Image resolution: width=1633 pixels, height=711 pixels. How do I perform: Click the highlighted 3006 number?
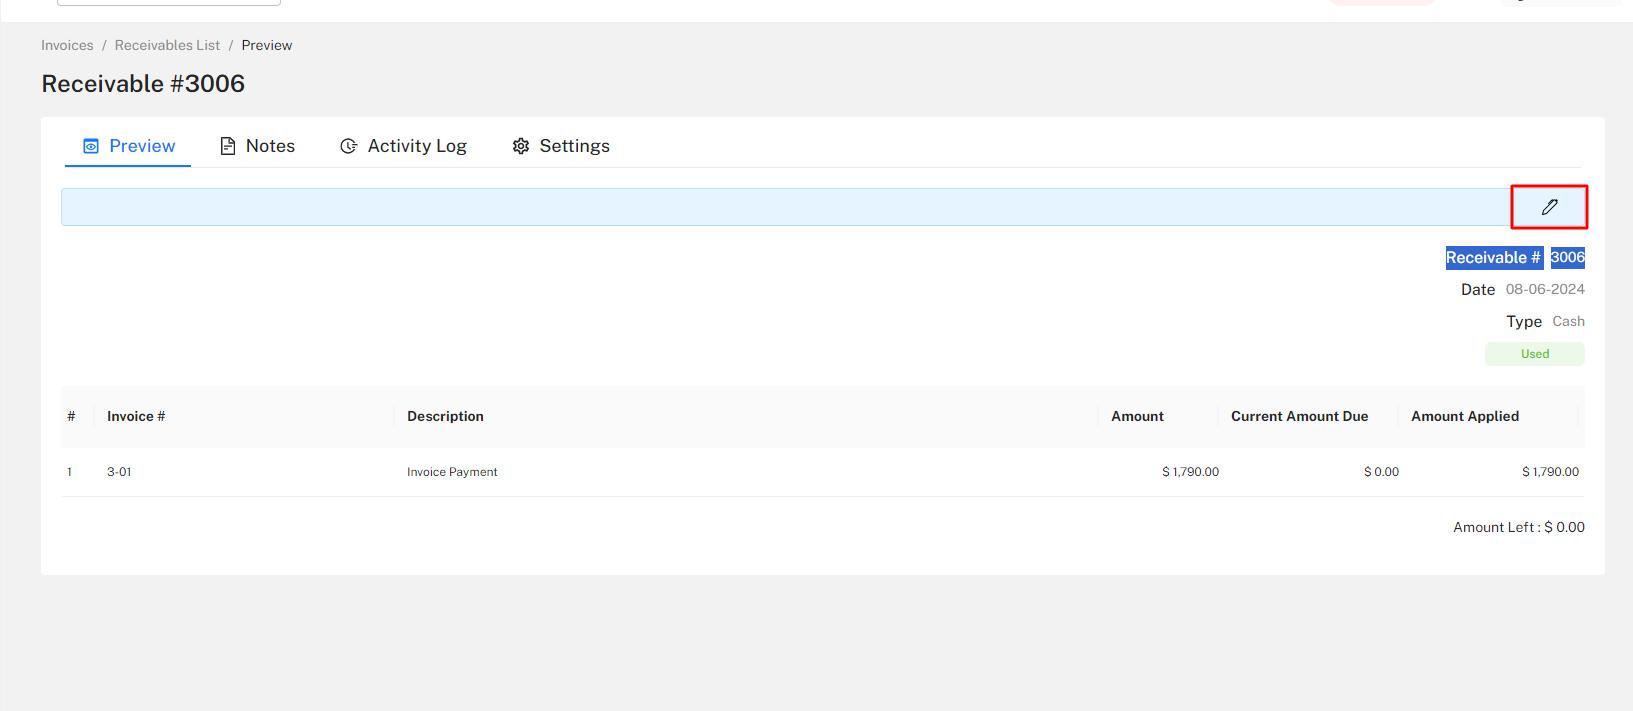1567,258
